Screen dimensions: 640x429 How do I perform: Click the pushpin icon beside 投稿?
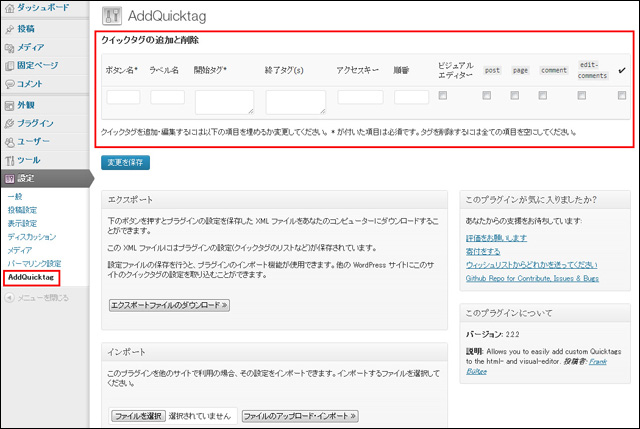10,30
